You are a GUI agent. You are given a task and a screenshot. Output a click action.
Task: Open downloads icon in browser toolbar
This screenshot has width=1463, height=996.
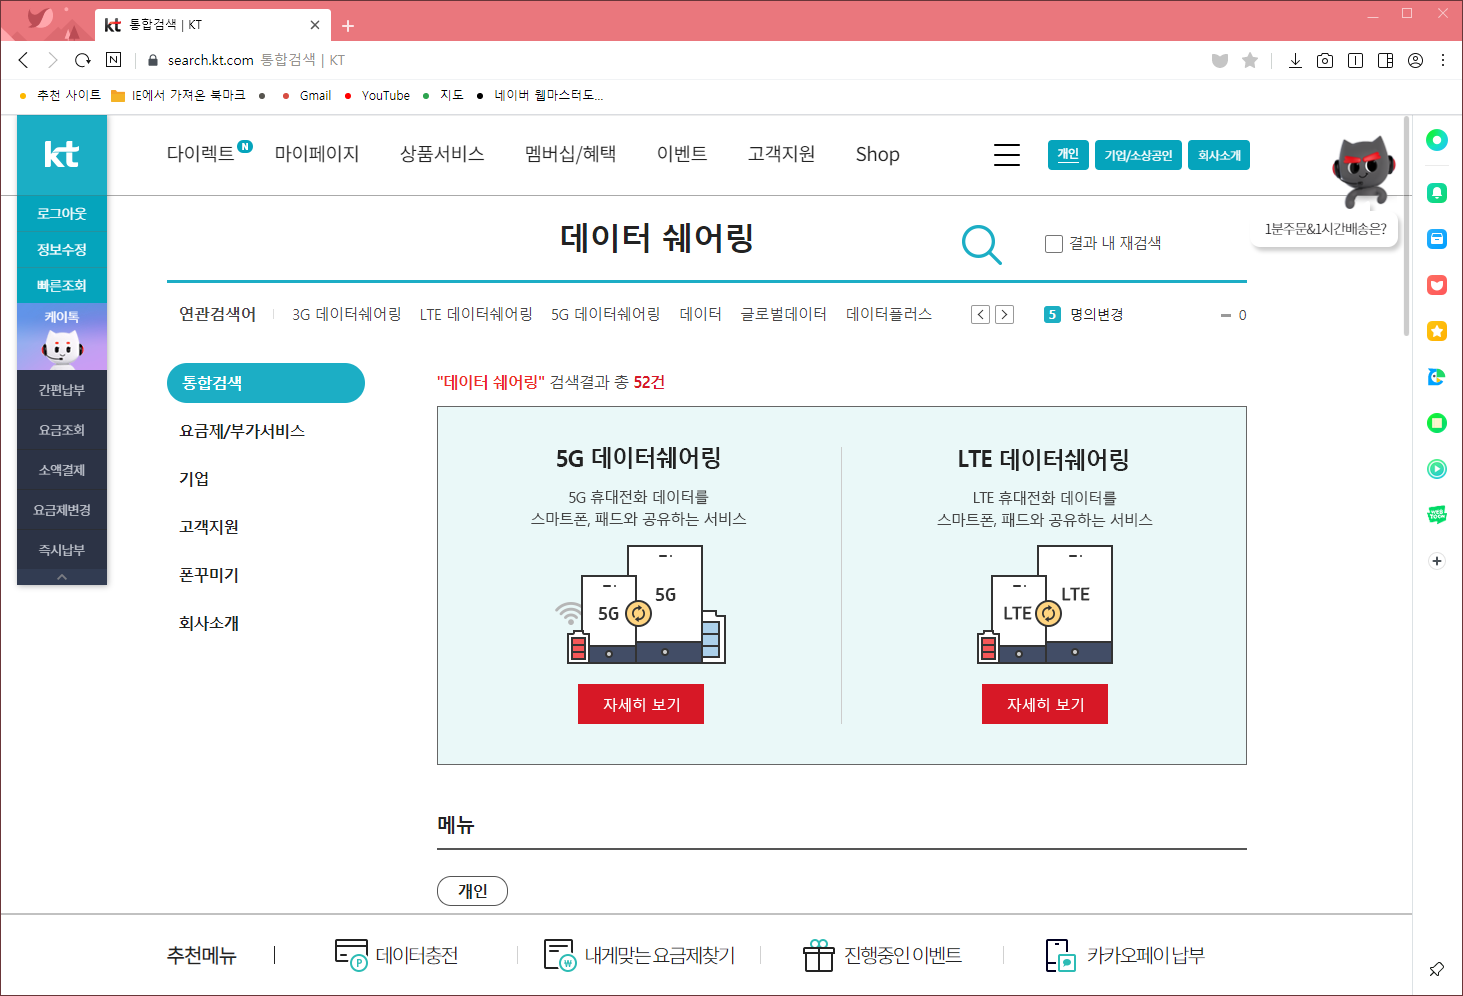1295,60
